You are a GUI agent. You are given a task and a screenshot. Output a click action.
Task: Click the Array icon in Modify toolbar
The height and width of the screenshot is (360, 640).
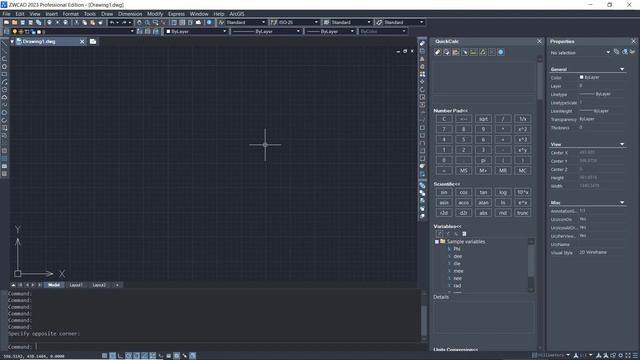point(422,74)
